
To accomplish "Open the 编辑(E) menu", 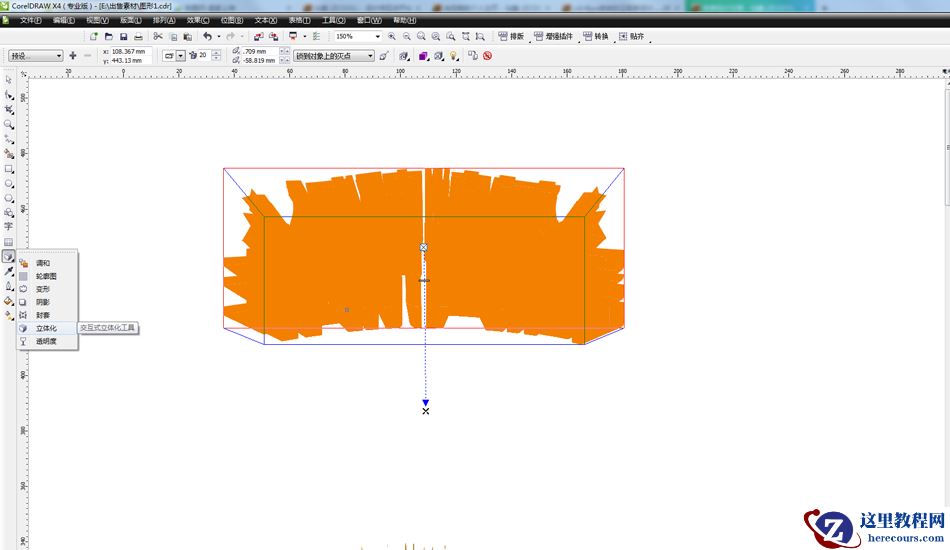I will 64,20.
